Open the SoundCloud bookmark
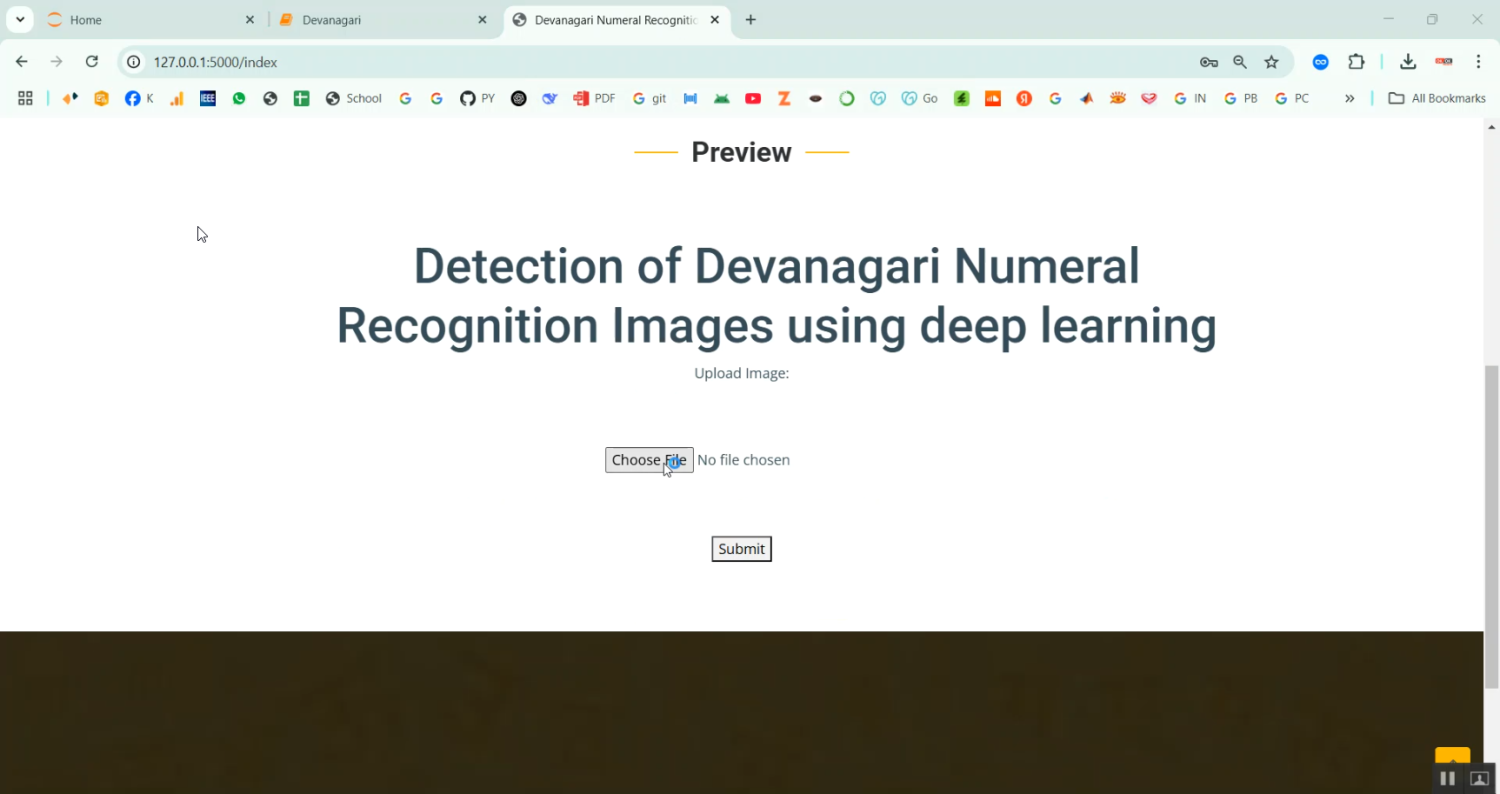 coord(992,98)
